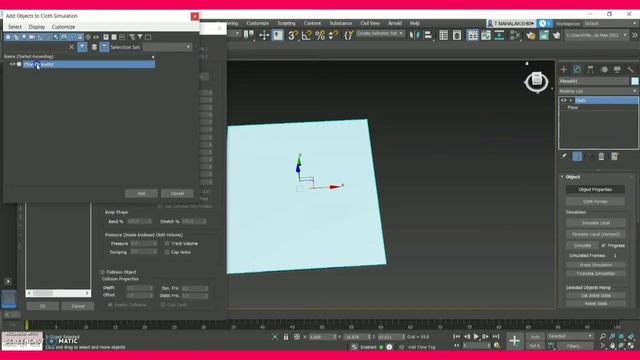
Task: Toggle cameras display filter icon in dialog
Action: tap(32, 37)
